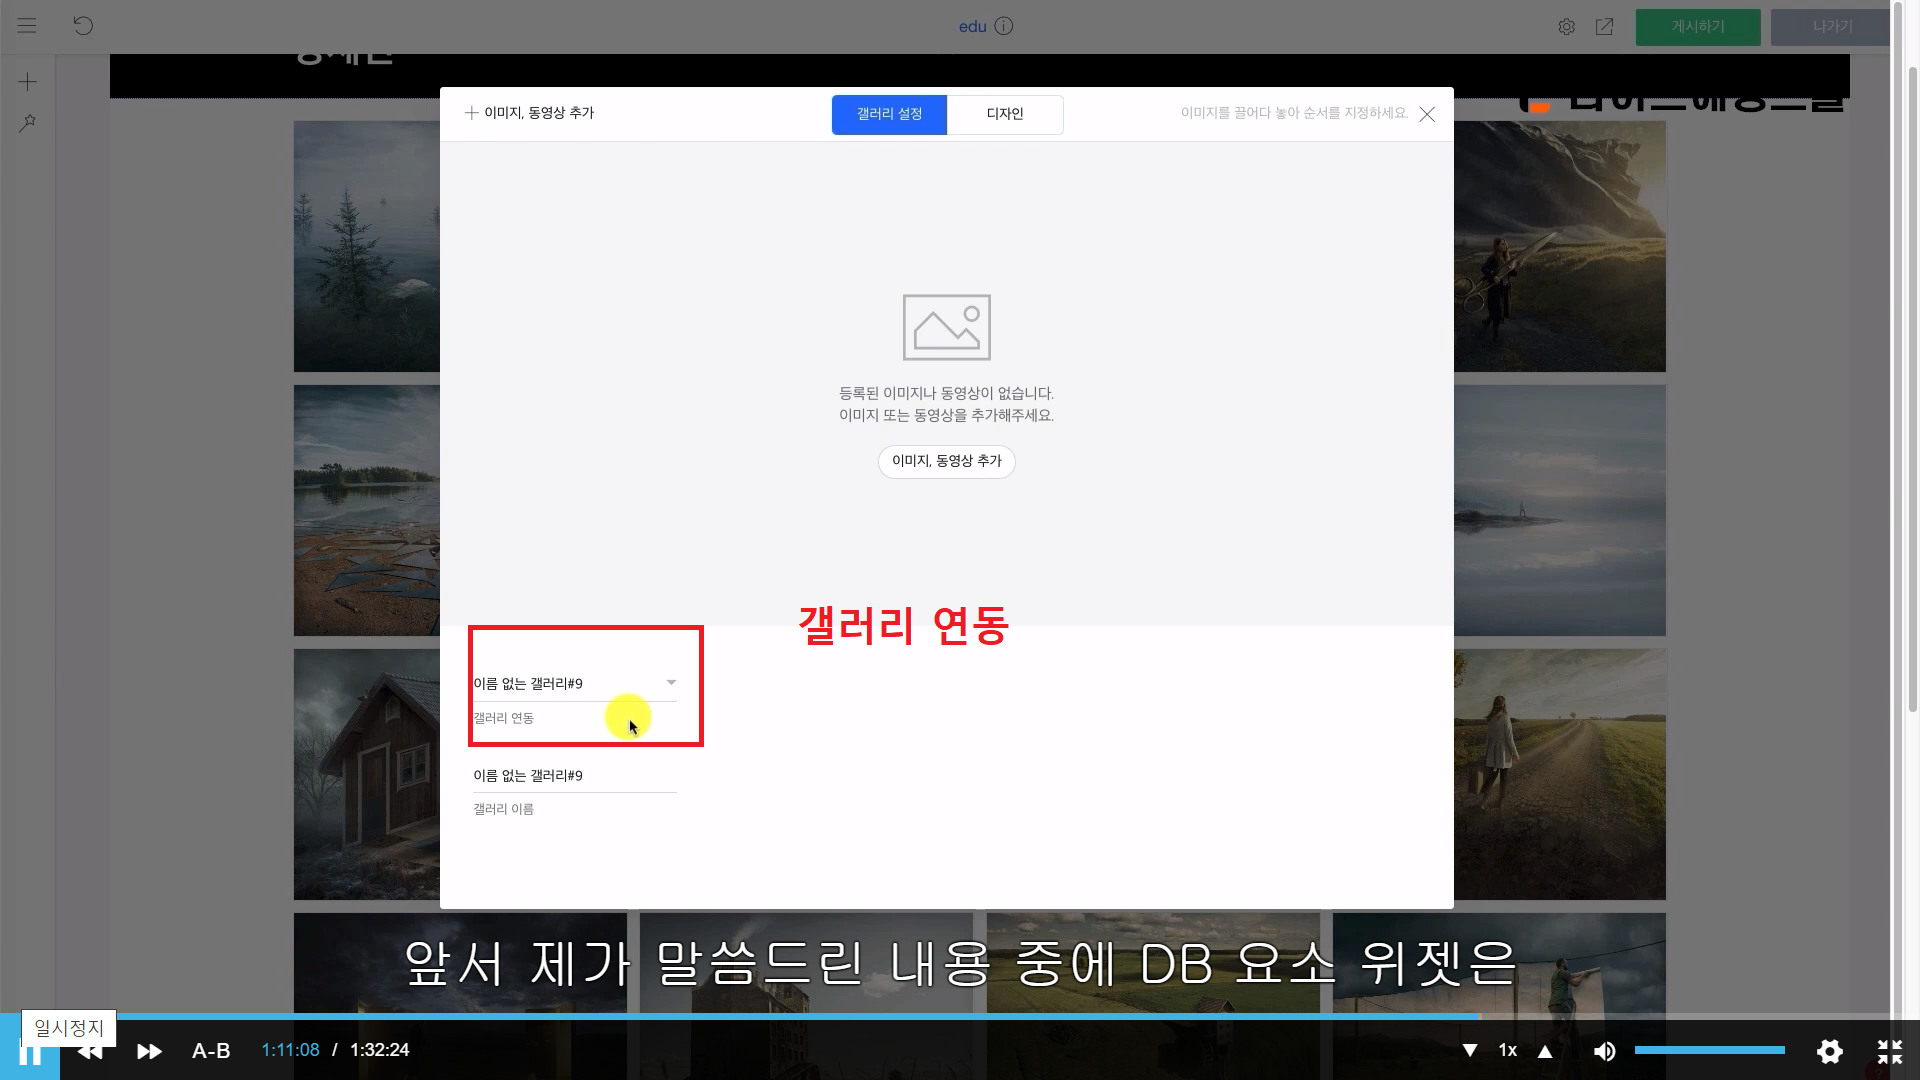Open the hamburger menu icon
1920x1080 pixels.
[27, 26]
